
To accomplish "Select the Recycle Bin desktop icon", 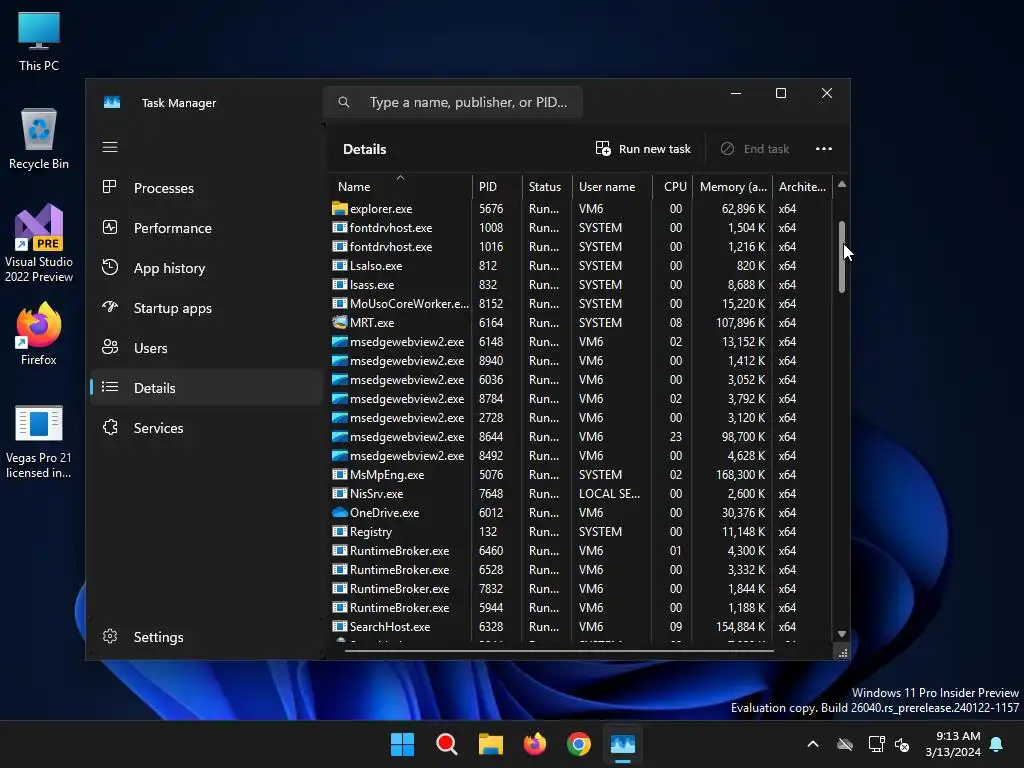I will (39, 139).
